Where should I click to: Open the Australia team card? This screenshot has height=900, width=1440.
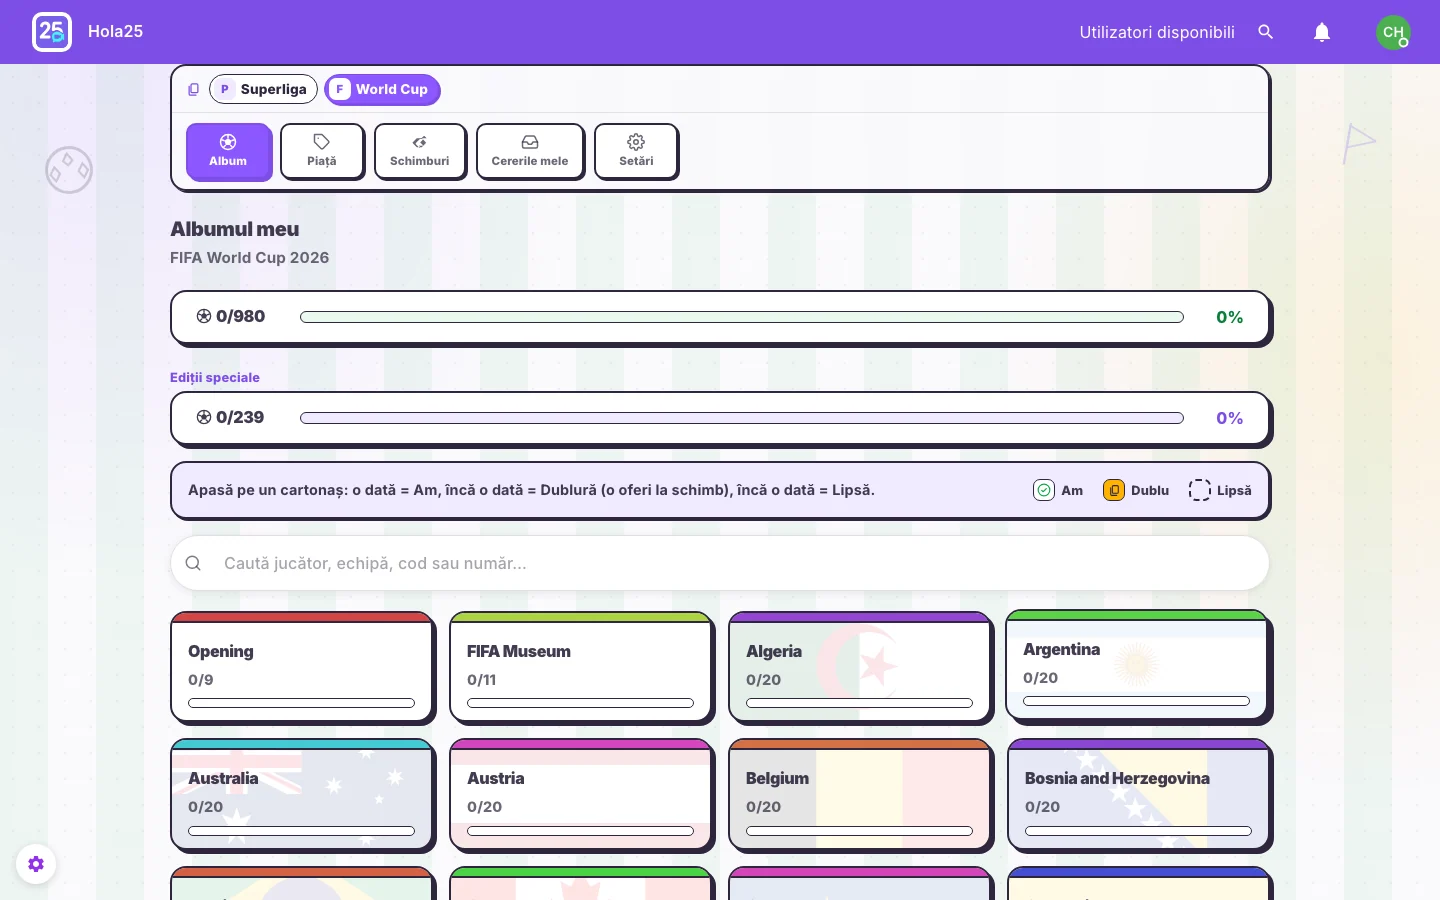coord(302,794)
